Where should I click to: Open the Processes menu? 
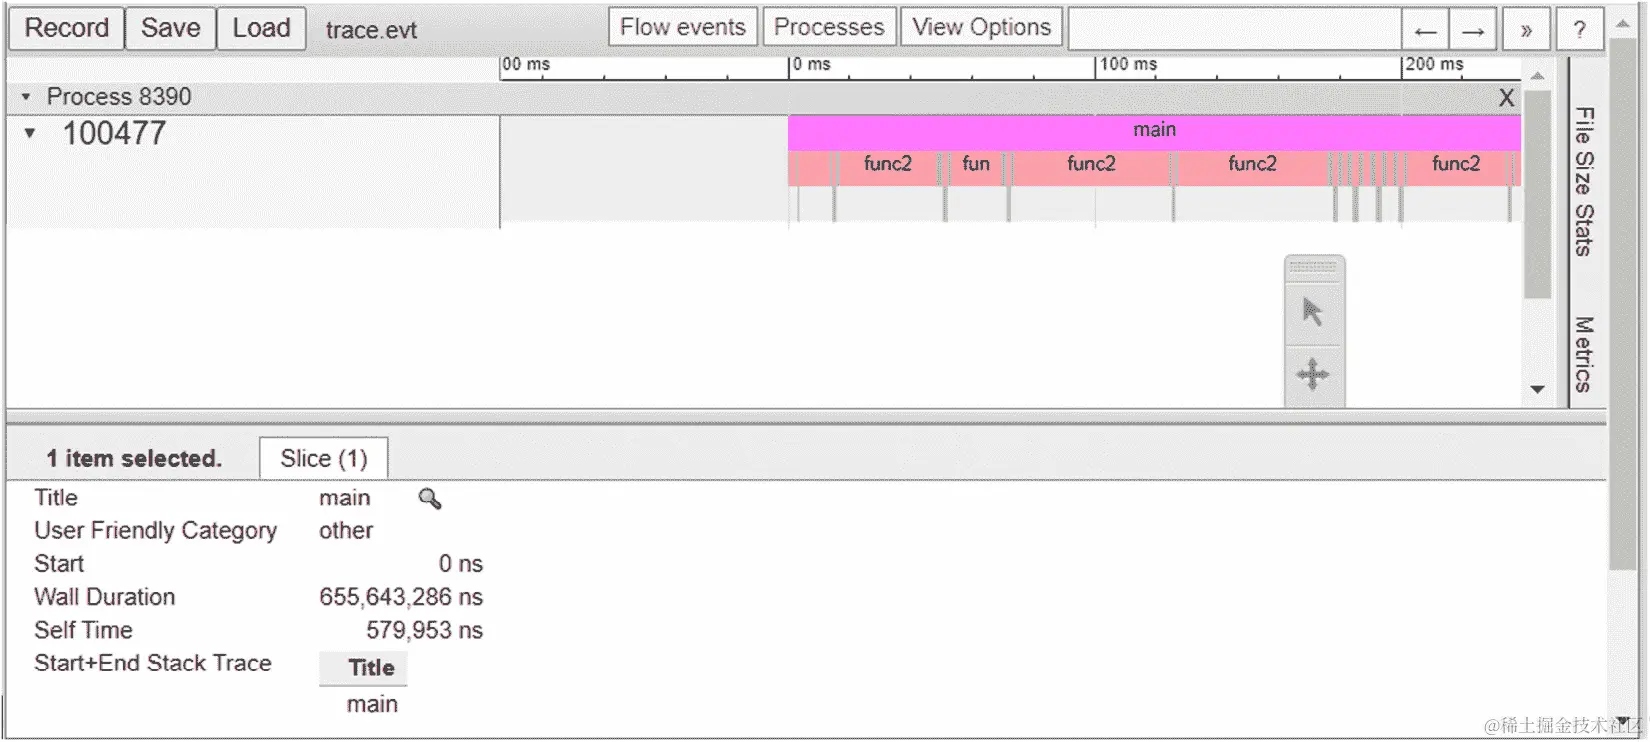[829, 27]
